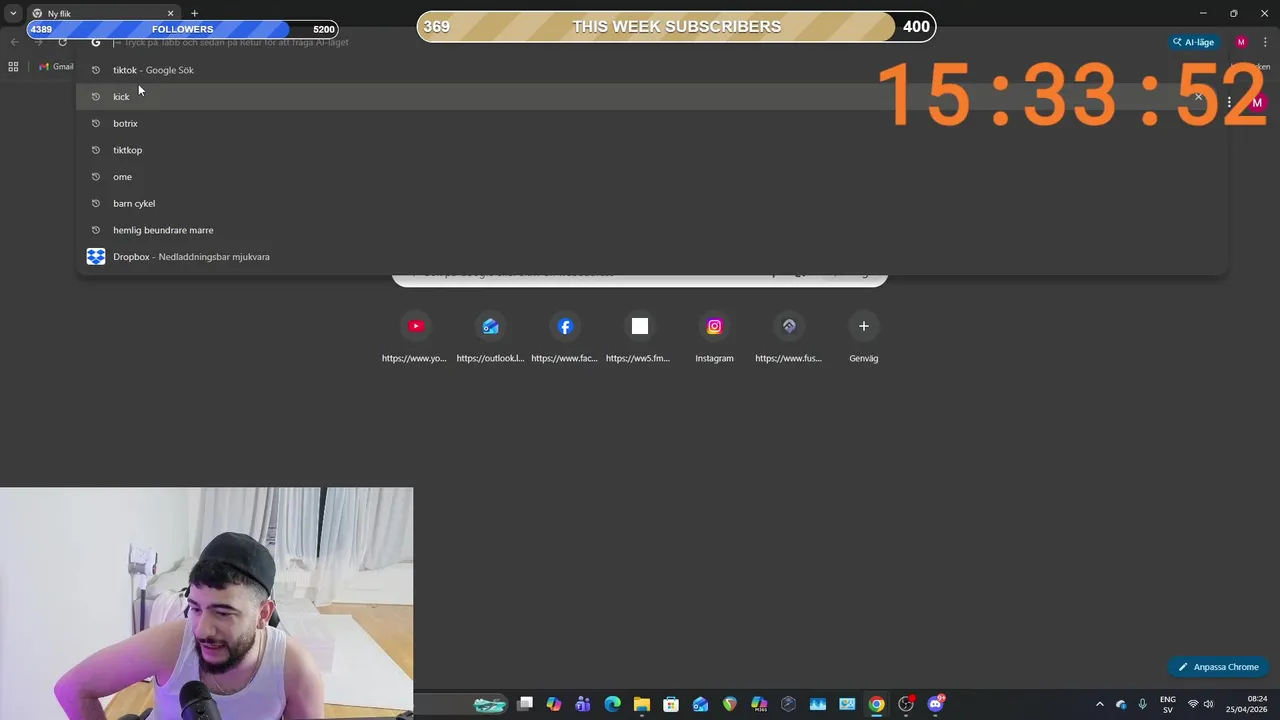This screenshot has width=1280, height=720.
Task: Select the 'tiktkop' history suggestion
Action: click(x=651, y=150)
